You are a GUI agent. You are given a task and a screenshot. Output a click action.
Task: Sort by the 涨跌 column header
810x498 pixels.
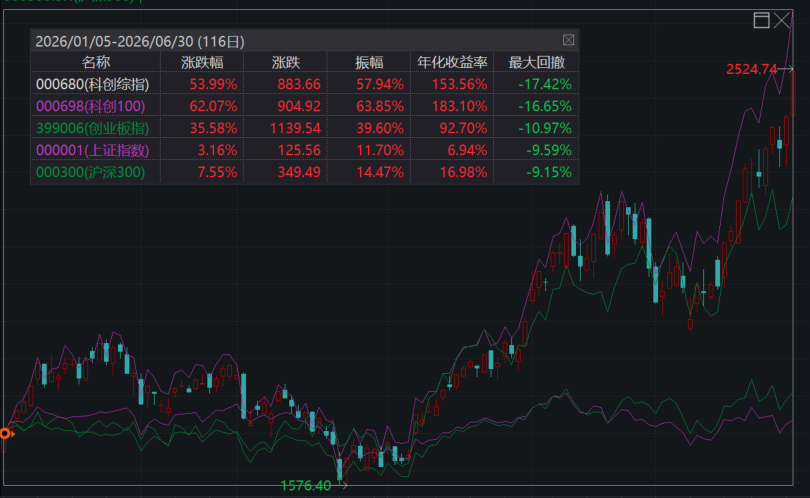pyautogui.click(x=286, y=63)
